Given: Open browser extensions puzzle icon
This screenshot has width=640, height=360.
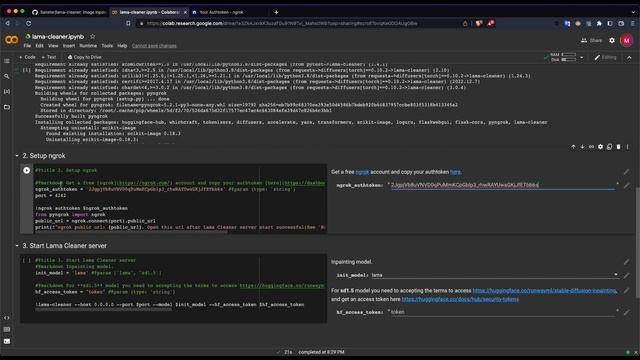Looking at the screenshot, I should (x=599, y=24).
